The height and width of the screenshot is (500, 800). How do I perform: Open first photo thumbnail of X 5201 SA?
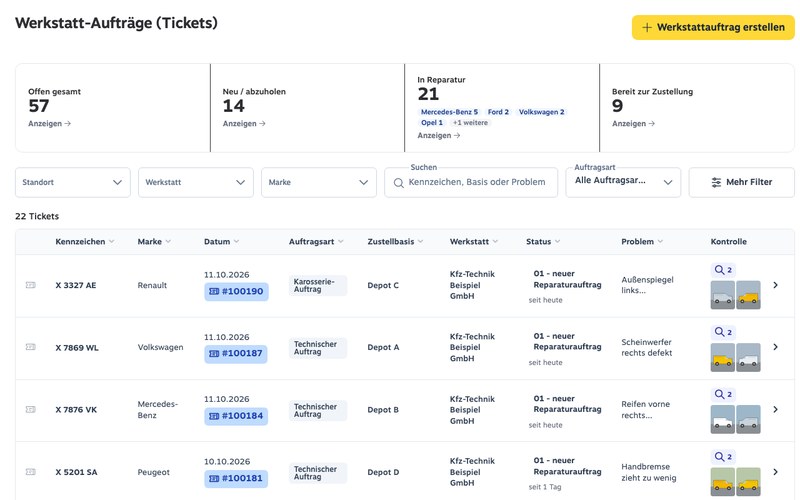click(722, 482)
